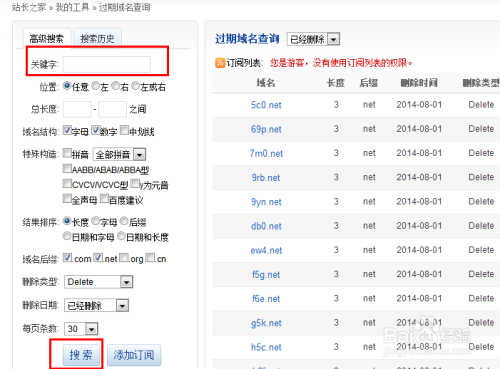Click the 删除时间 column header
The image size is (500, 369).
click(x=419, y=83)
